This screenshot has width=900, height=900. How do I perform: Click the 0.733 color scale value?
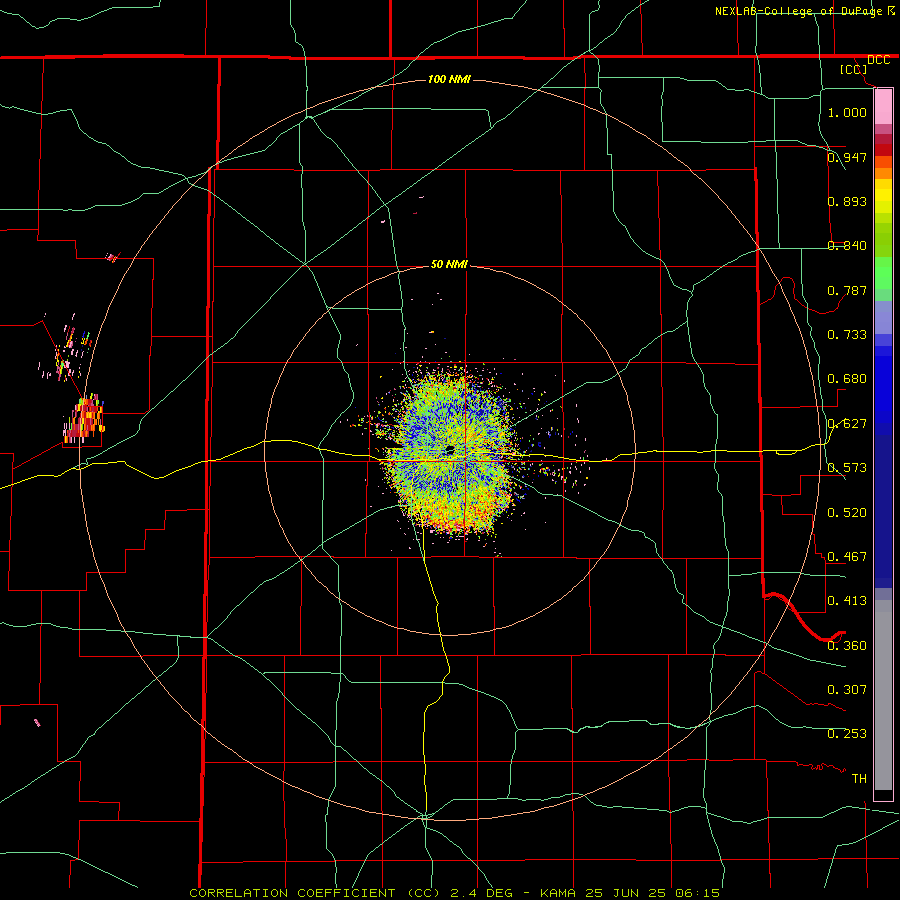point(847,335)
